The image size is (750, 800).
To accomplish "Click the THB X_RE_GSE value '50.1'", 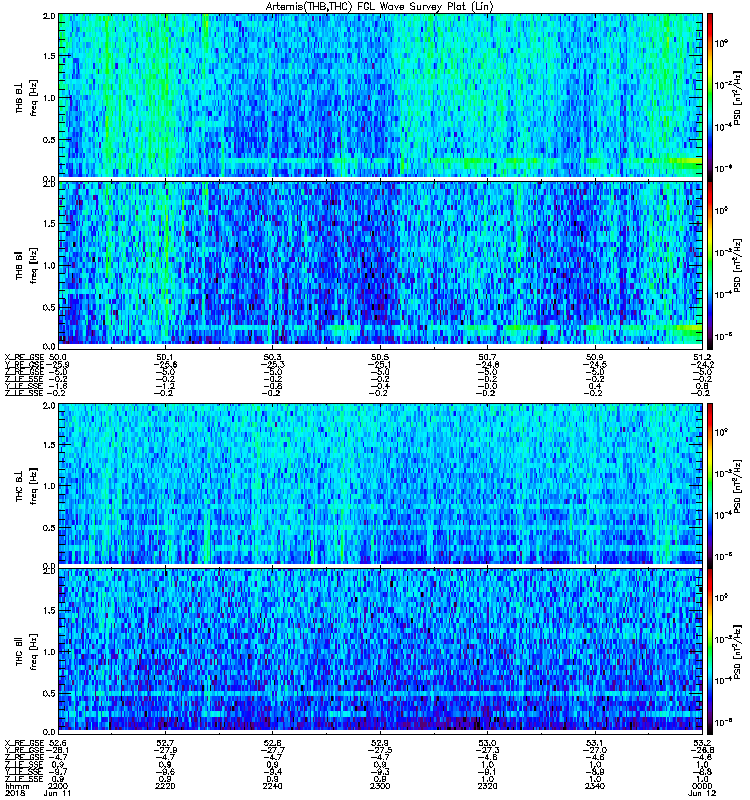I will coord(165,358).
